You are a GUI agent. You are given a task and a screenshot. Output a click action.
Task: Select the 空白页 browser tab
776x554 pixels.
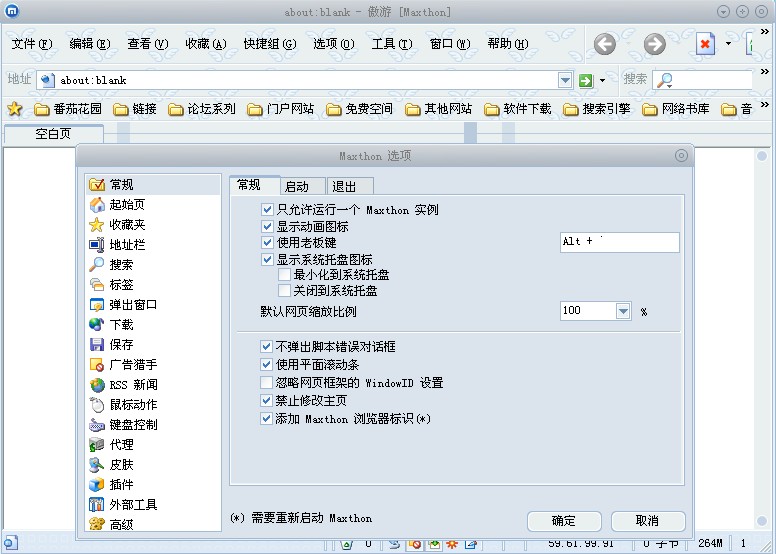click(53, 134)
